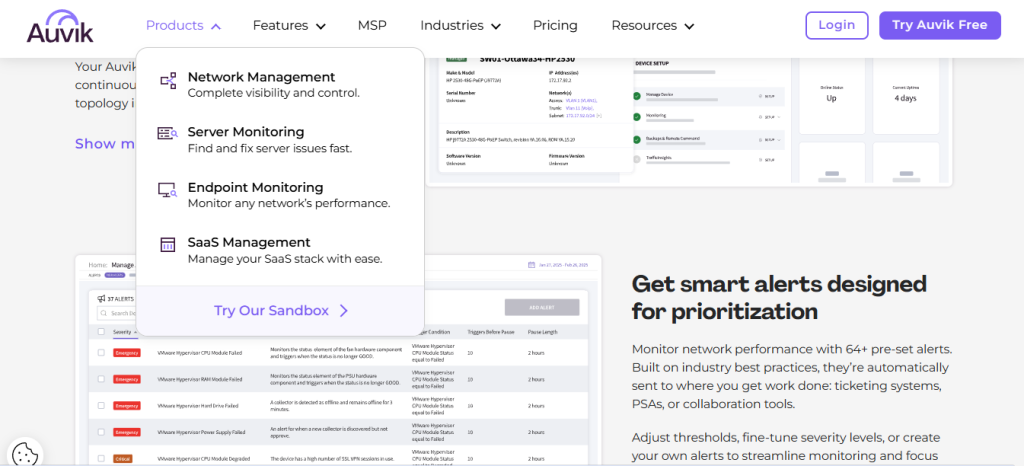Click the calendar icon beside the date range
The image size is (1024, 466).
[531, 265]
